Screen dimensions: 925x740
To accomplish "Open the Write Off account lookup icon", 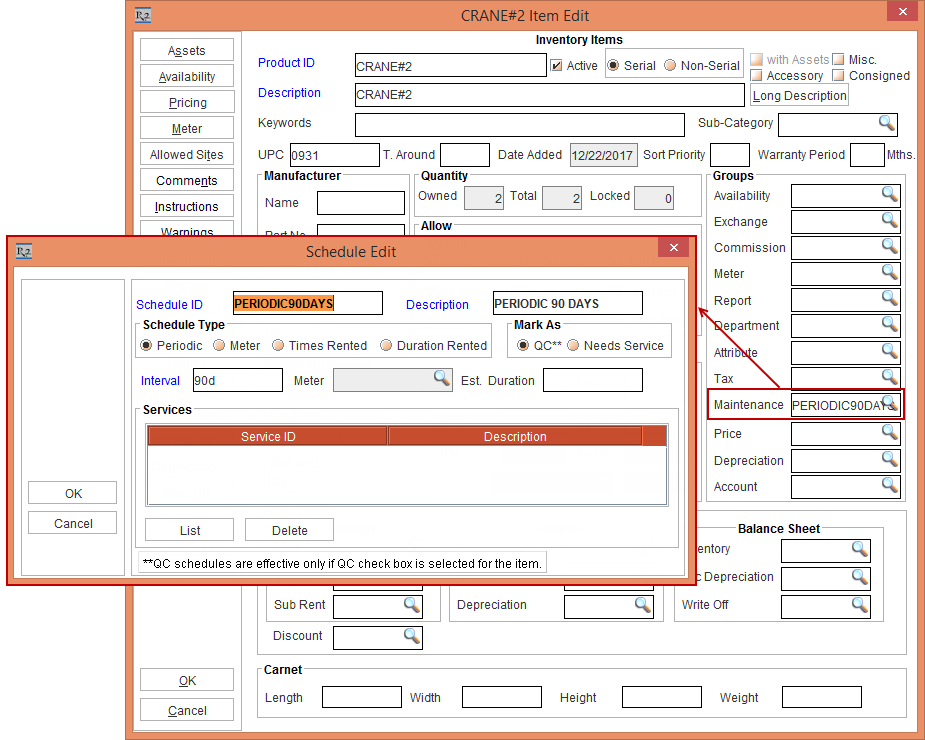I will click(859, 605).
